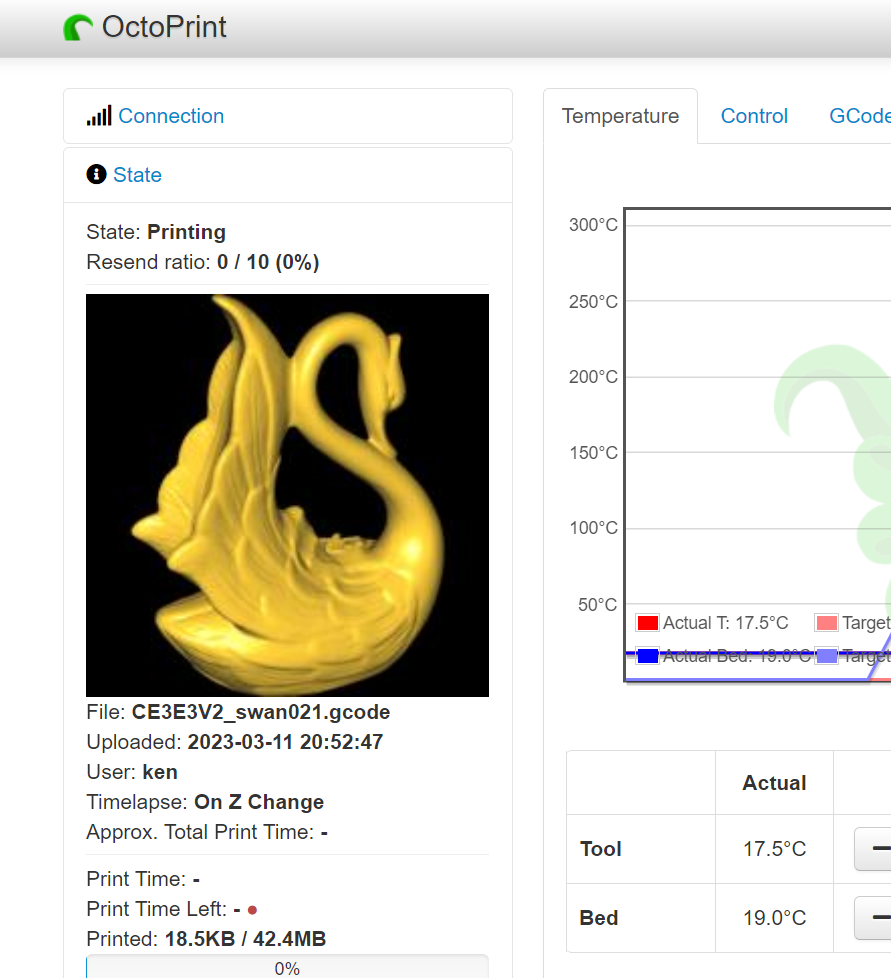Switch to the GCode tab
The image size is (891, 978).
coord(860,116)
